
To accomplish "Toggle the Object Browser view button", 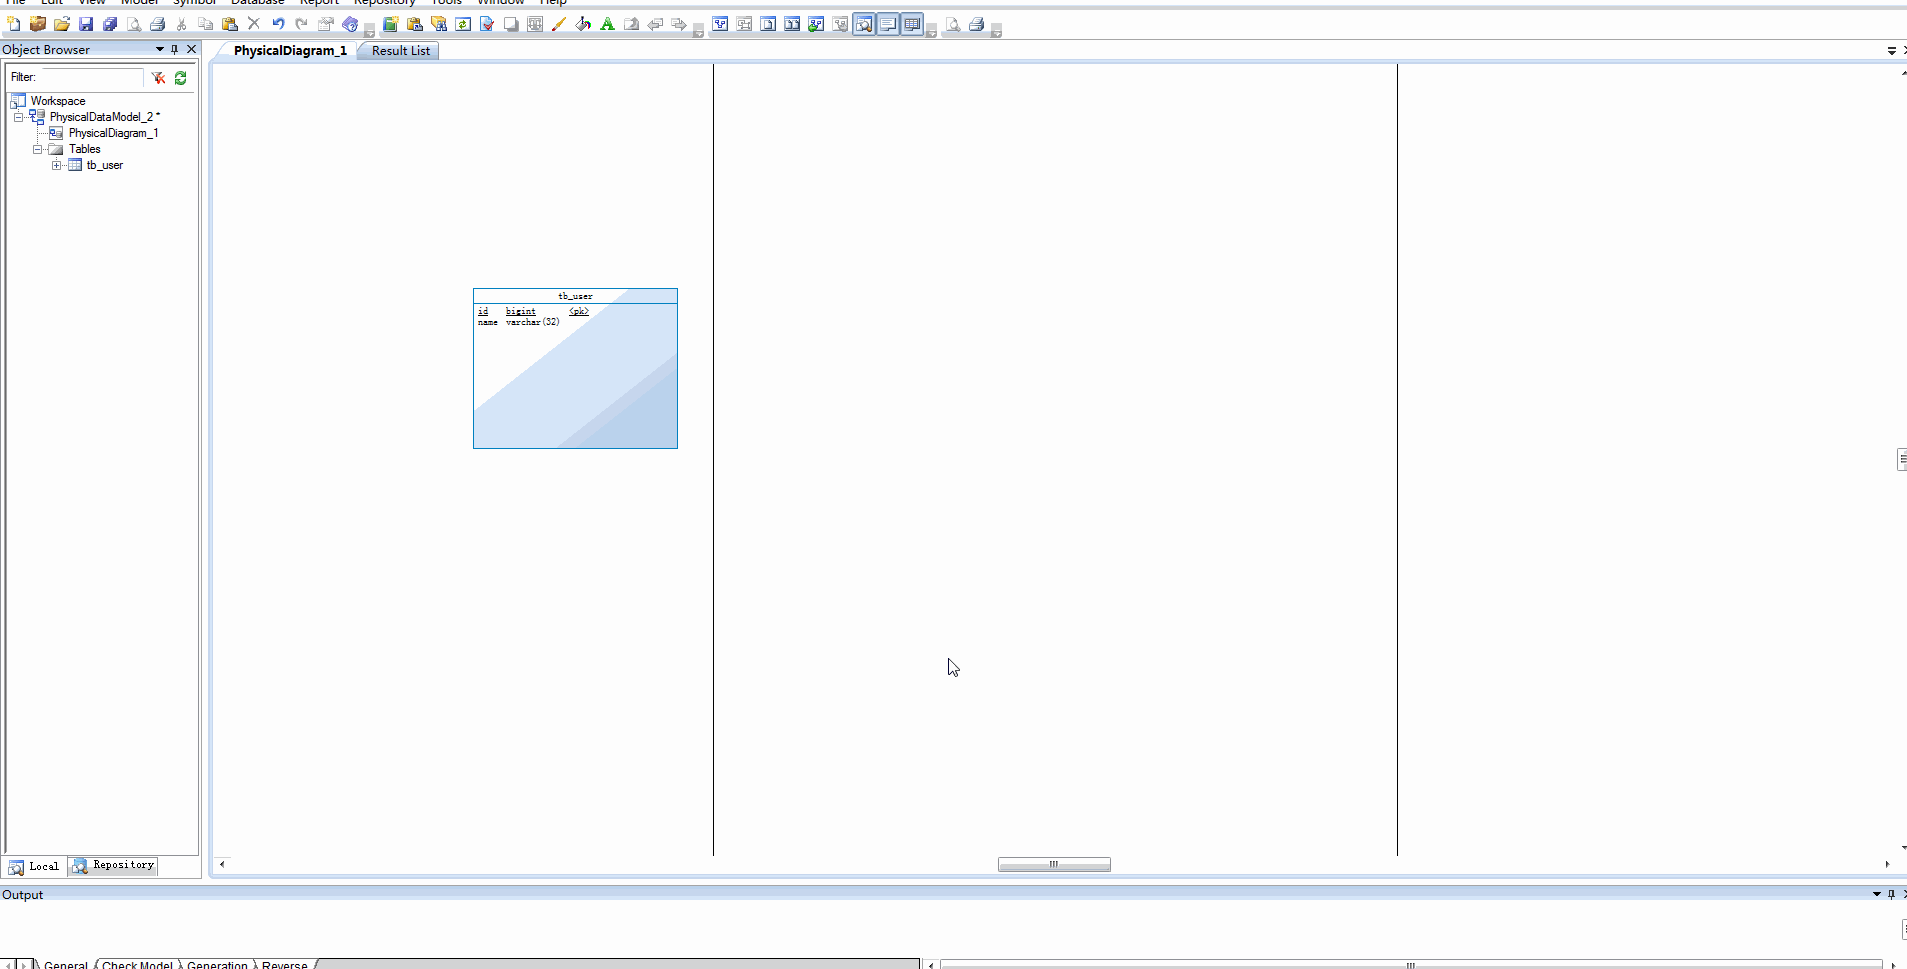I will coord(864,24).
